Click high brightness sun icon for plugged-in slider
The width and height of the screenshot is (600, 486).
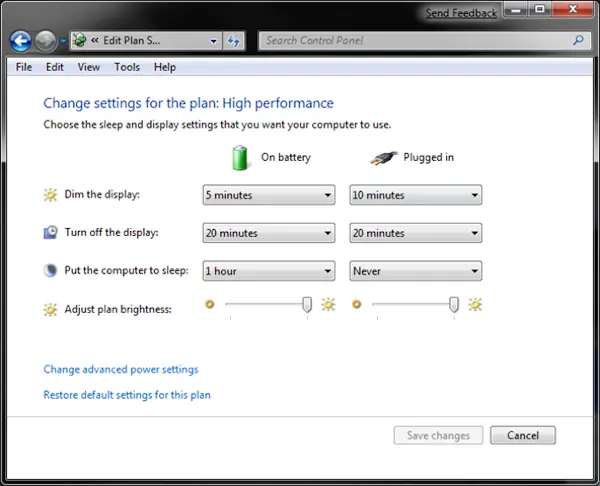coord(475,305)
